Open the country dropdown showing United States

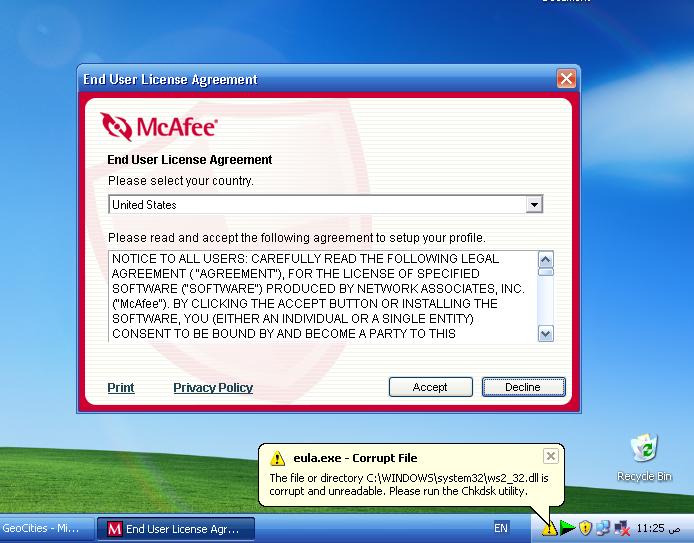pyautogui.click(x=326, y=204)
